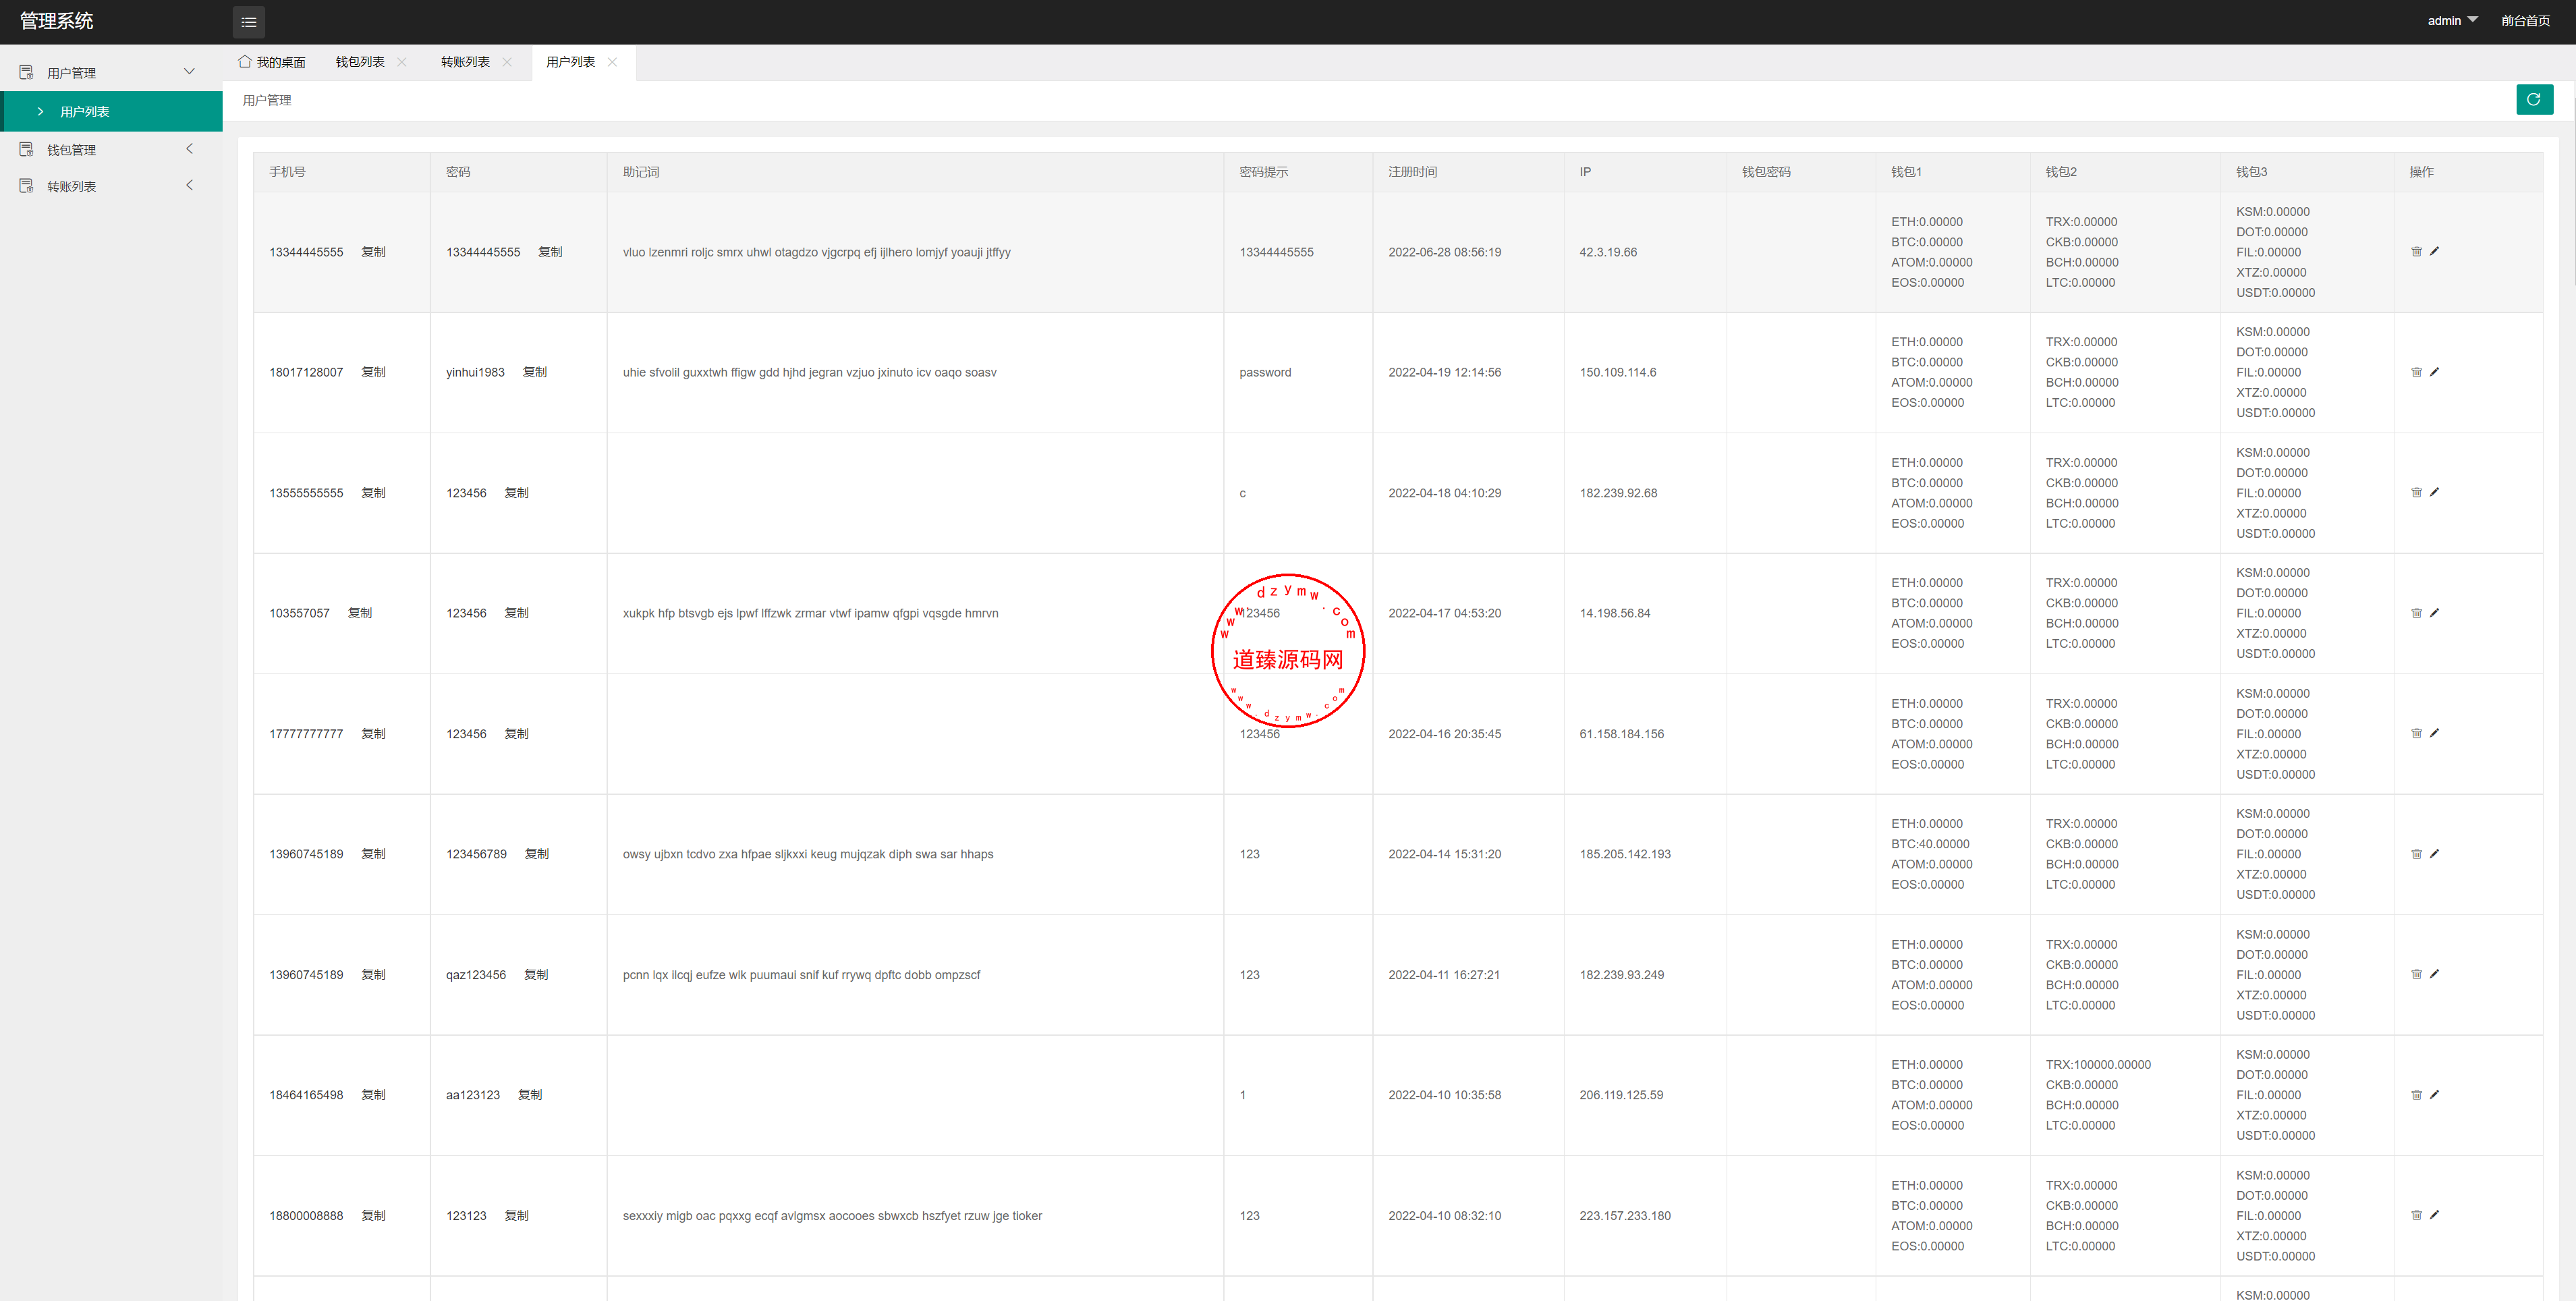Switch to the 钱包列表 tab
Viewport: 2576px width, 1301px height.
[x=360, y=62]
